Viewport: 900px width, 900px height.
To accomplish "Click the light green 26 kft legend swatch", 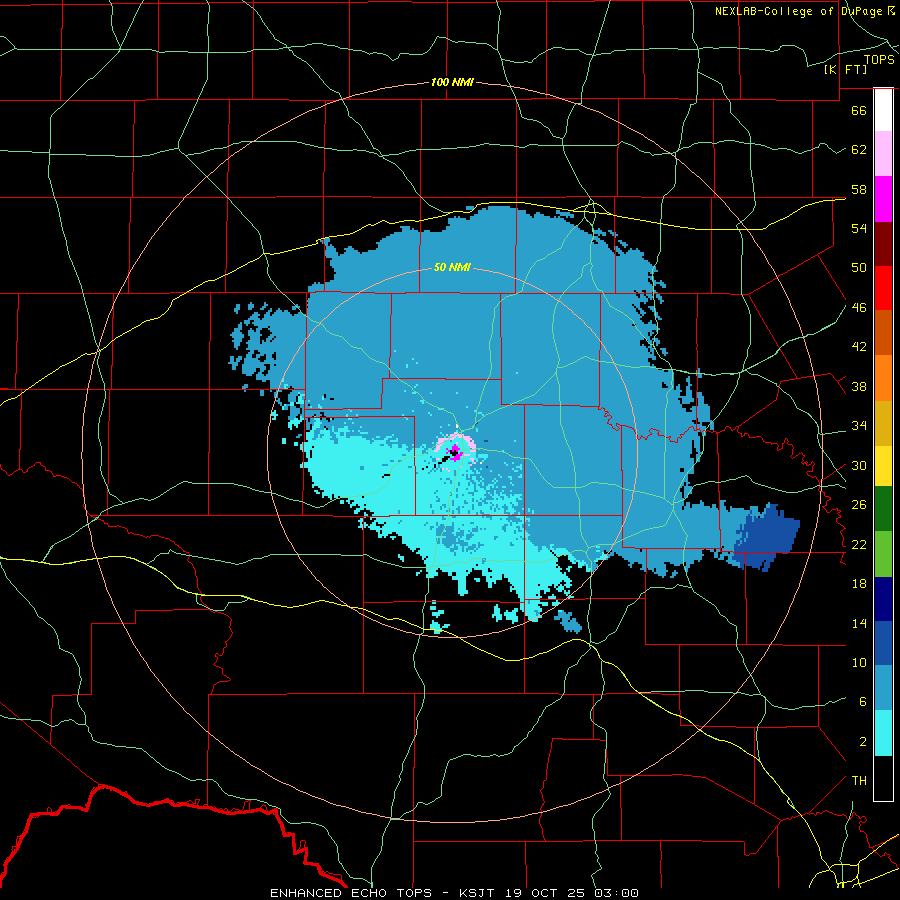I will (x=883, y=553).
